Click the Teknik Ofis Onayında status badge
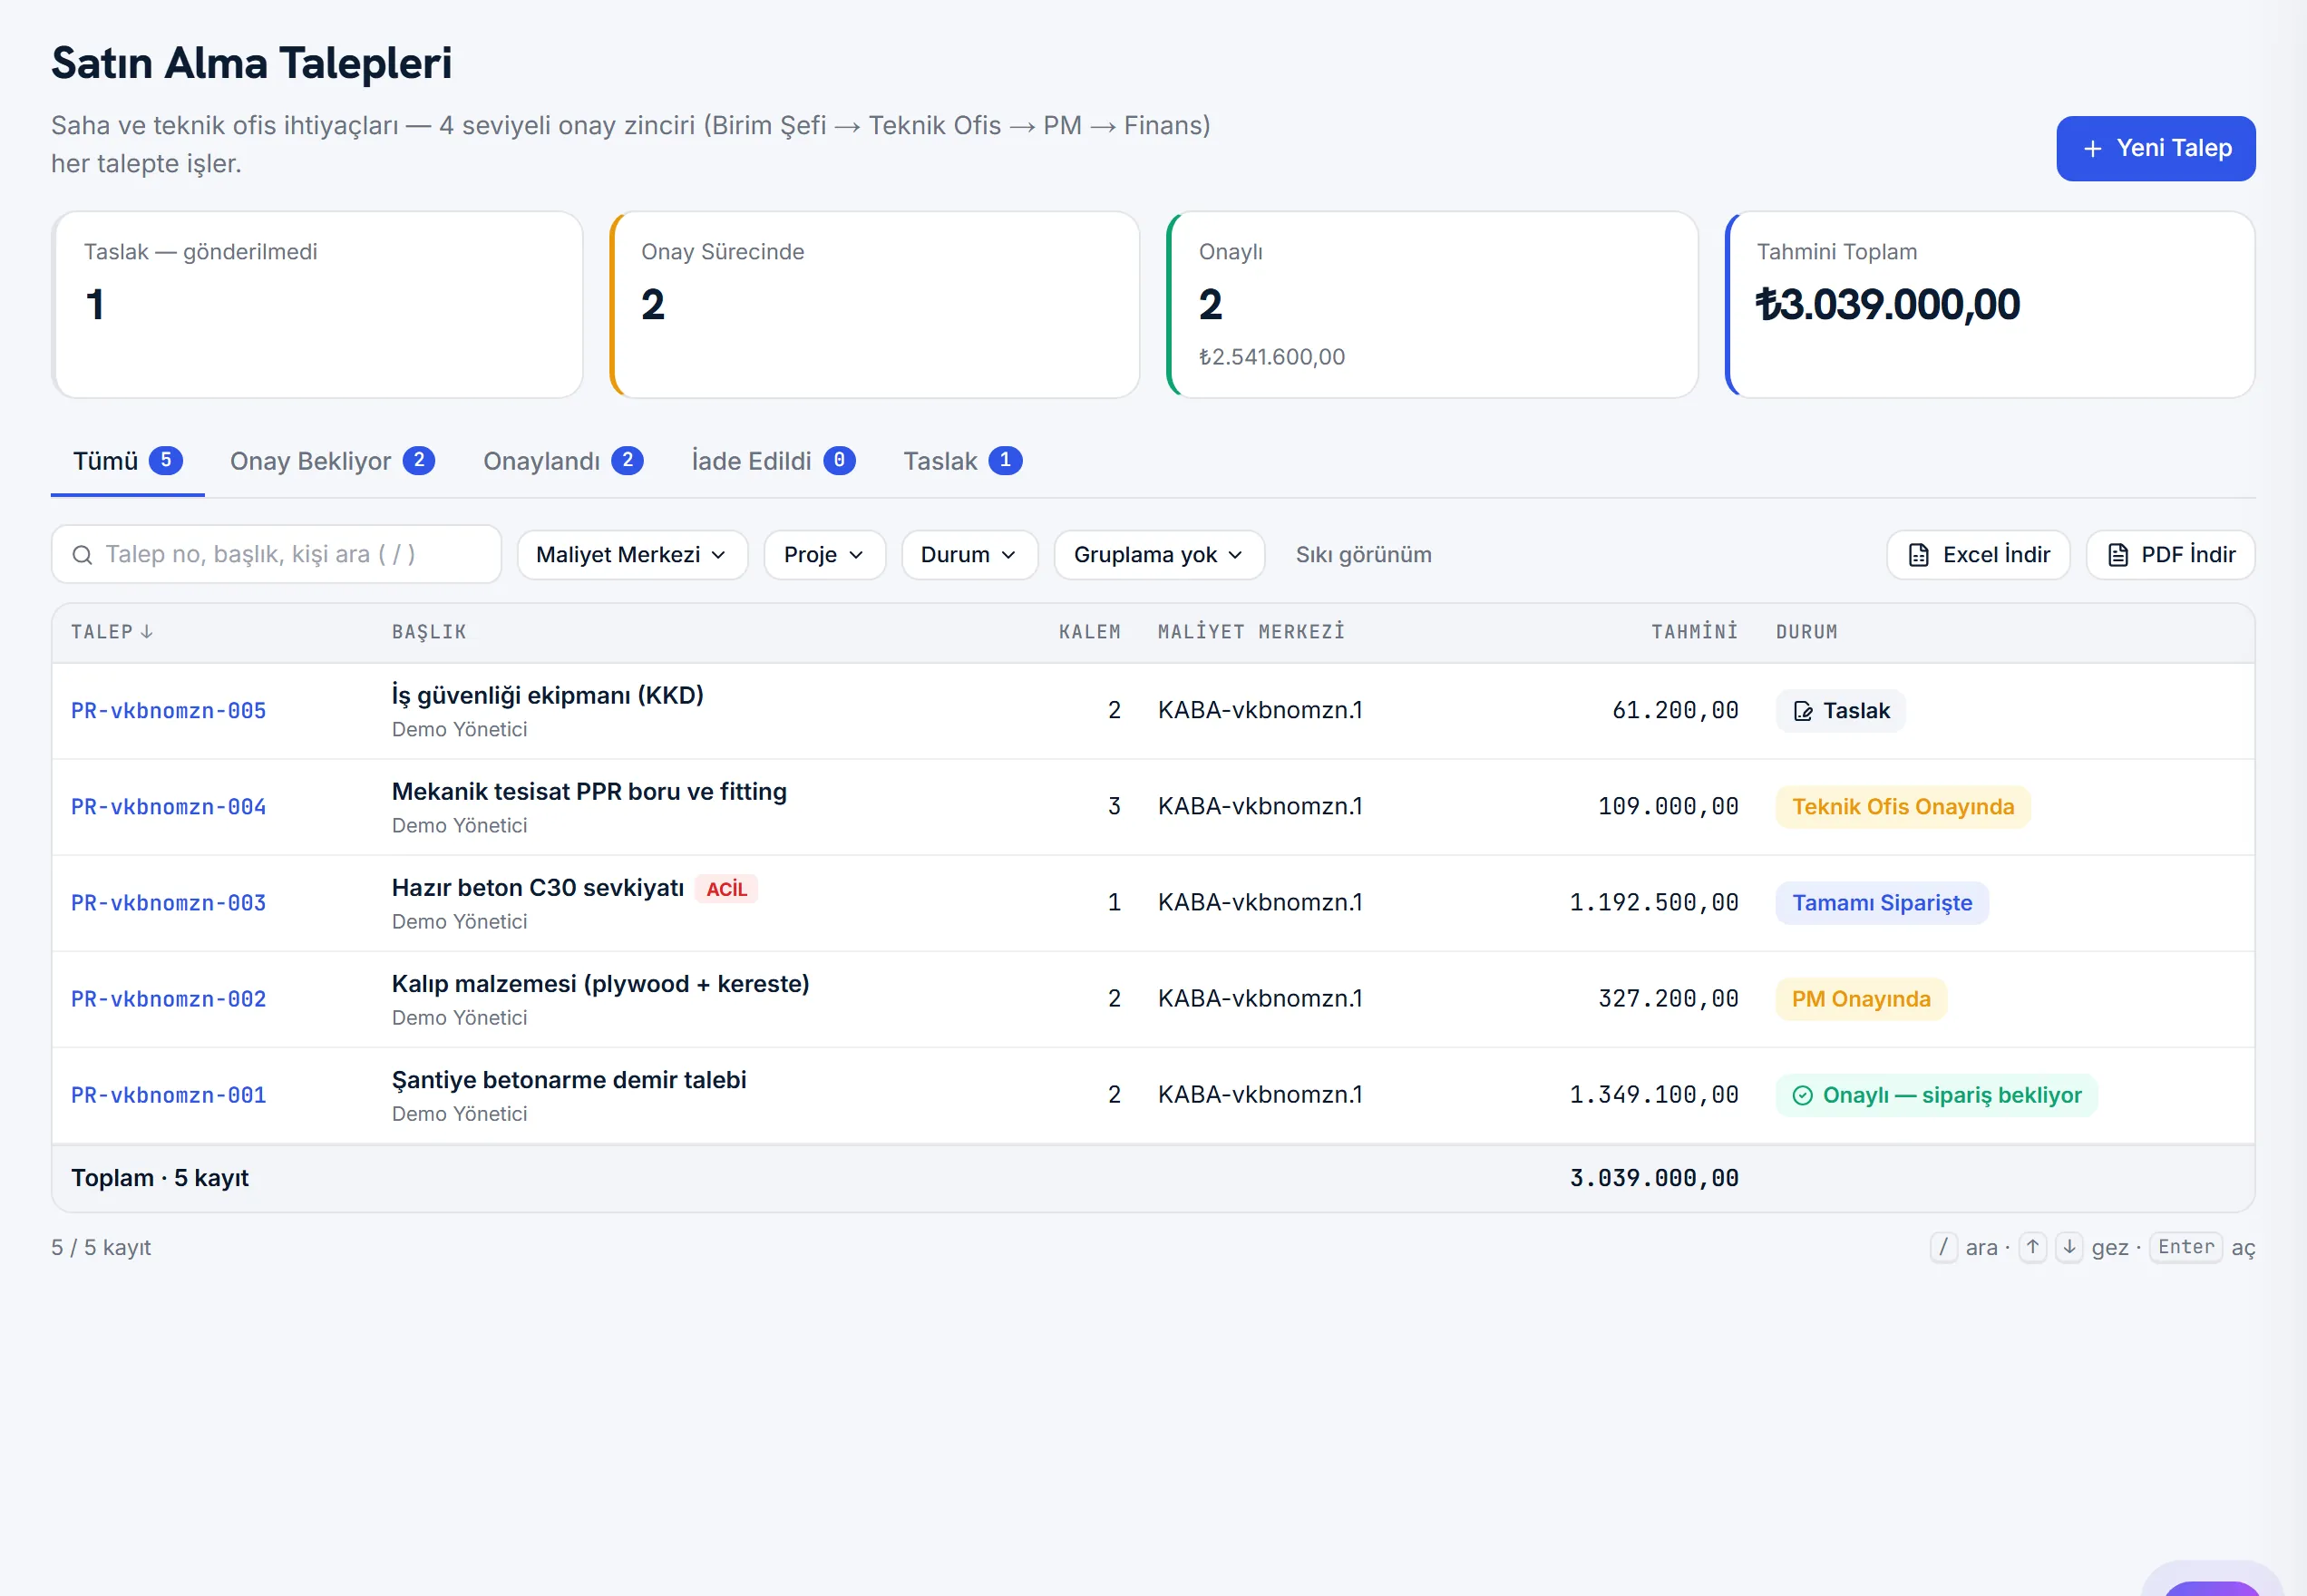 tap(1902, 807)
